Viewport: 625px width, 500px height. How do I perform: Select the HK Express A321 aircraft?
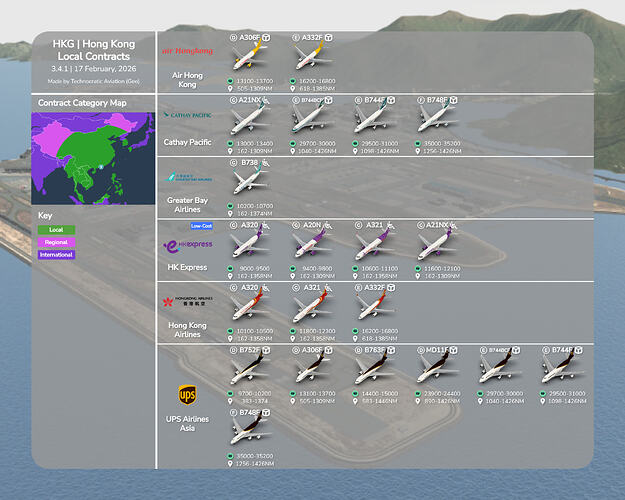coord(375,244)
